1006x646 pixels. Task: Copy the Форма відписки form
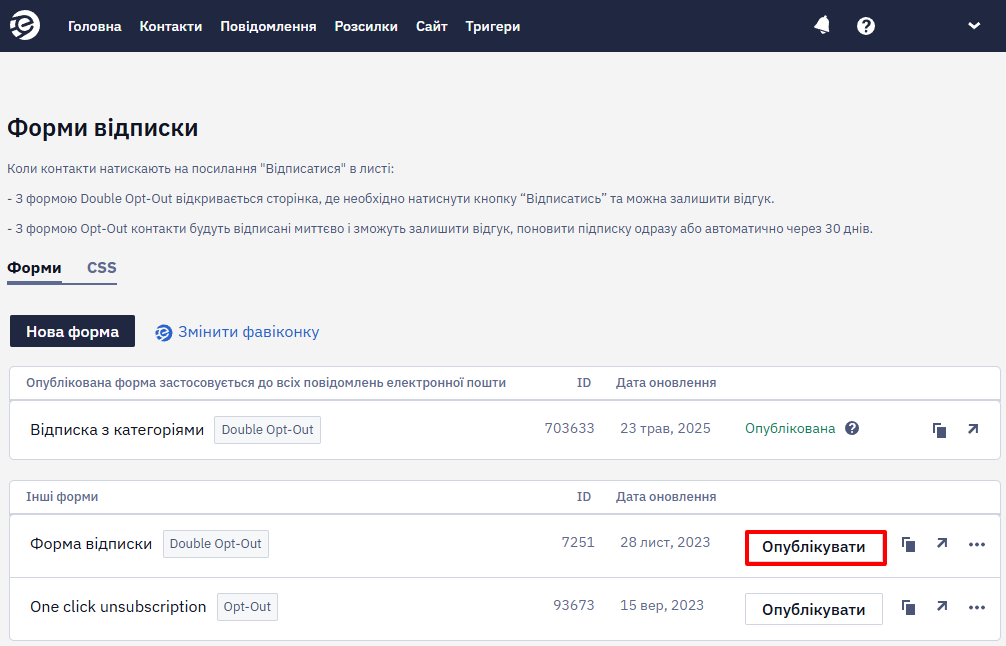coord(908,545)
